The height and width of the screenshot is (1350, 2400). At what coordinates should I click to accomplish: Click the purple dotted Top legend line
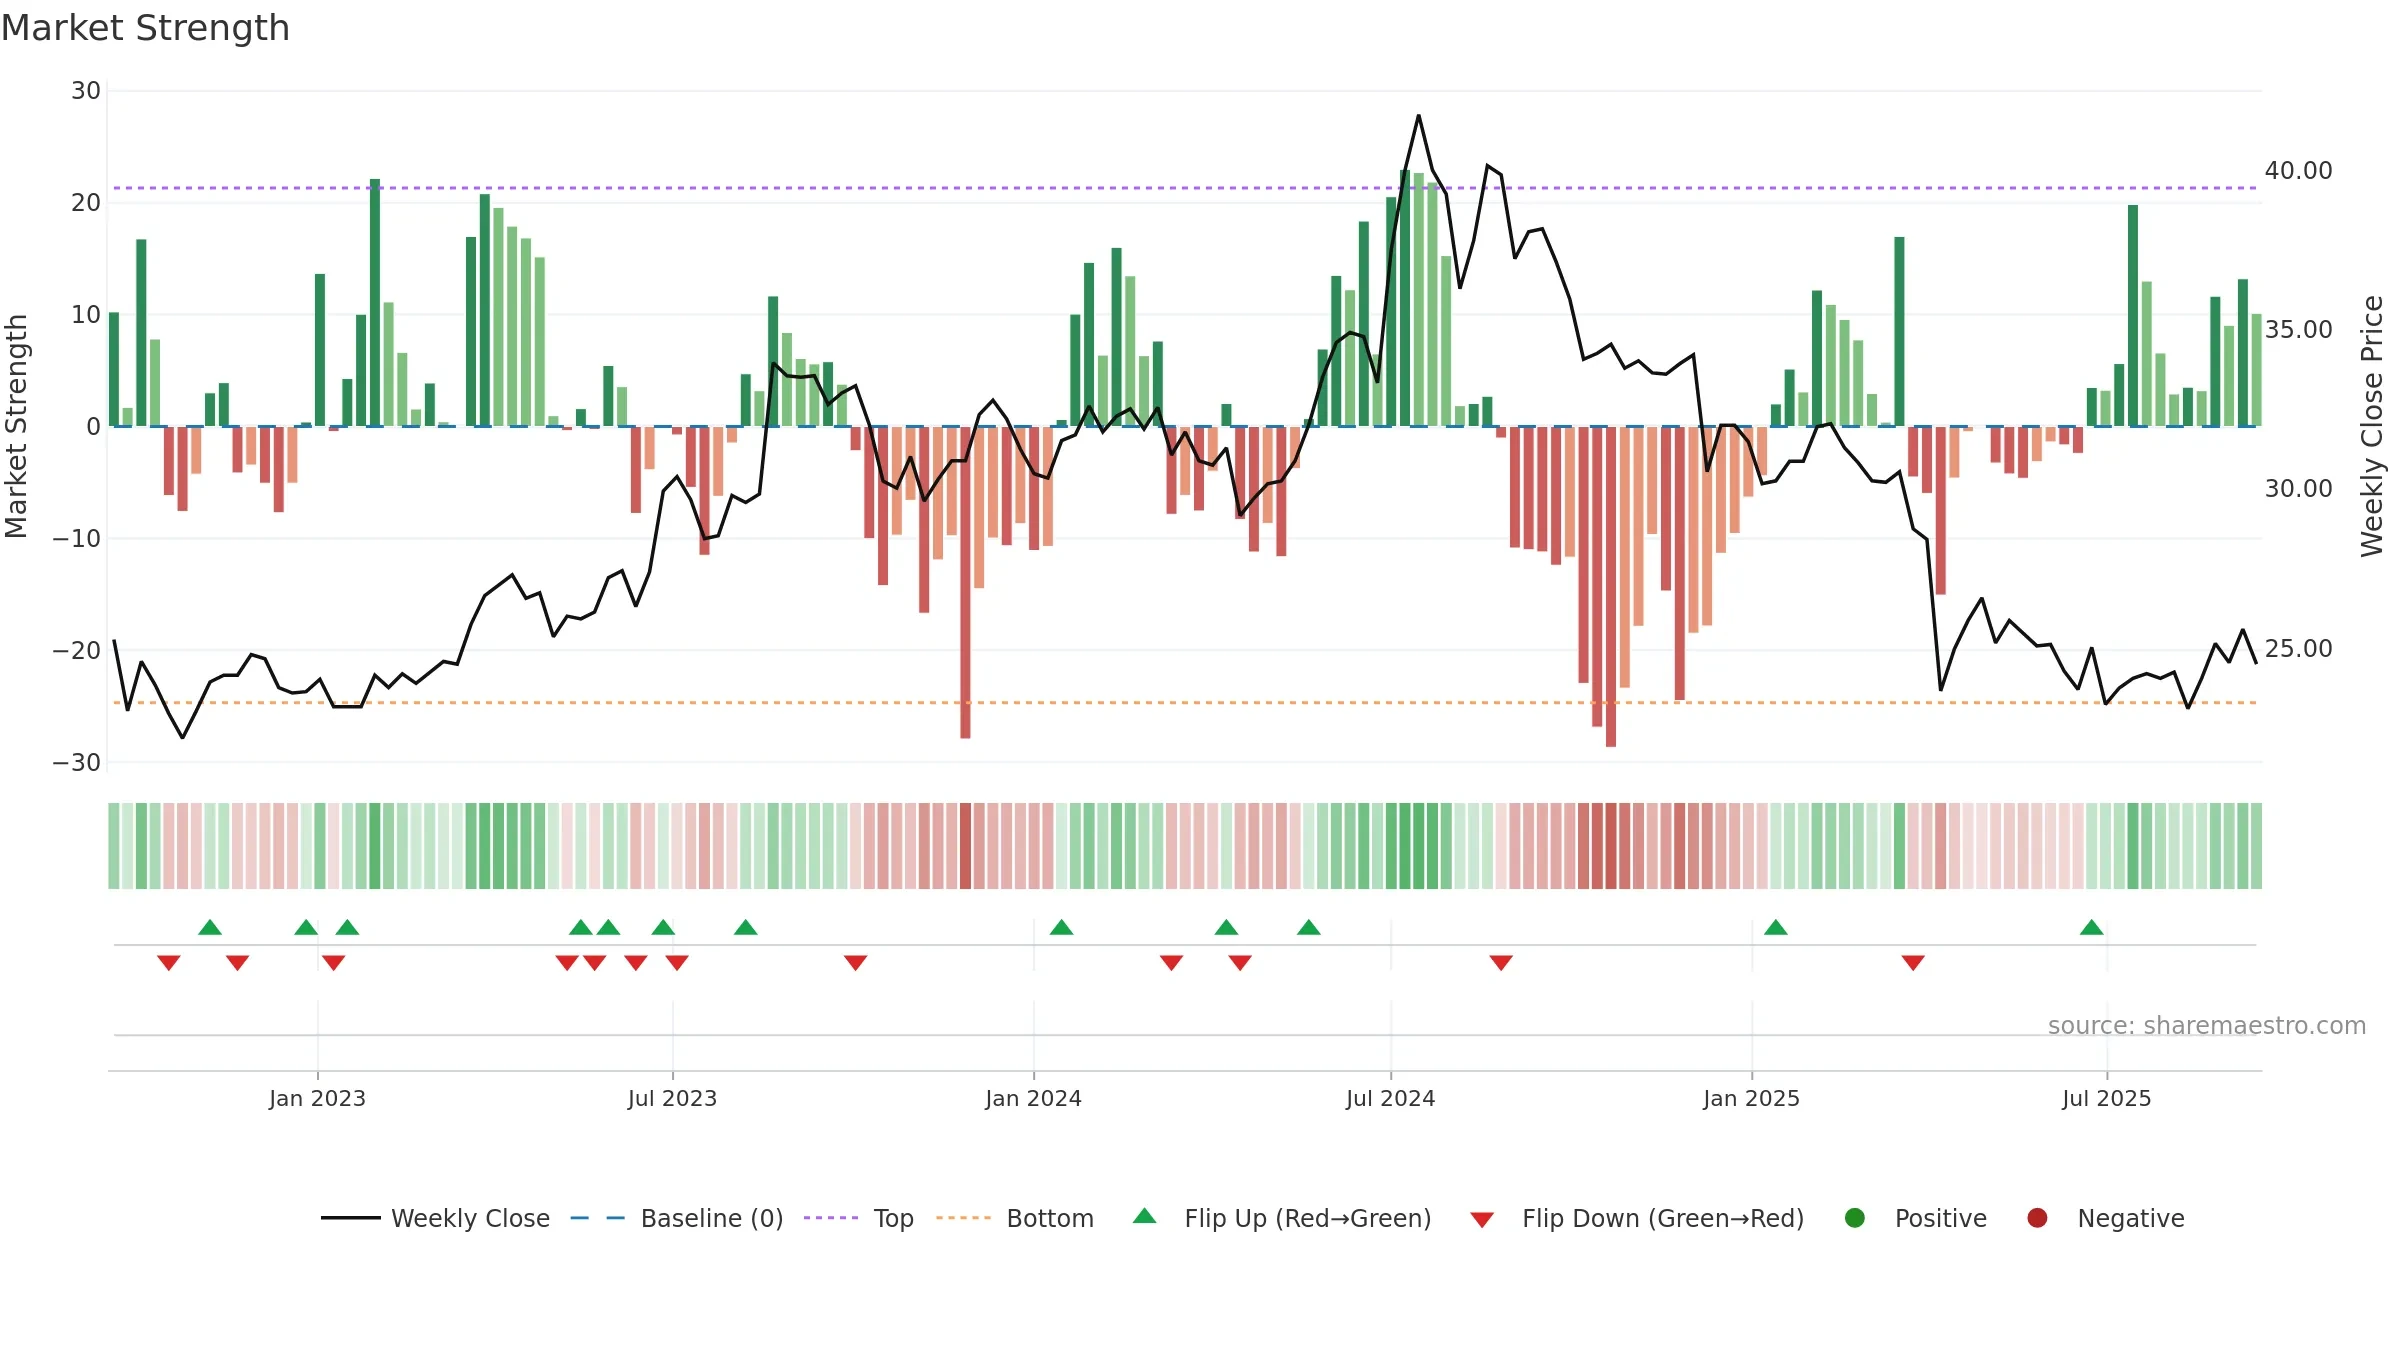[831, 1218]
